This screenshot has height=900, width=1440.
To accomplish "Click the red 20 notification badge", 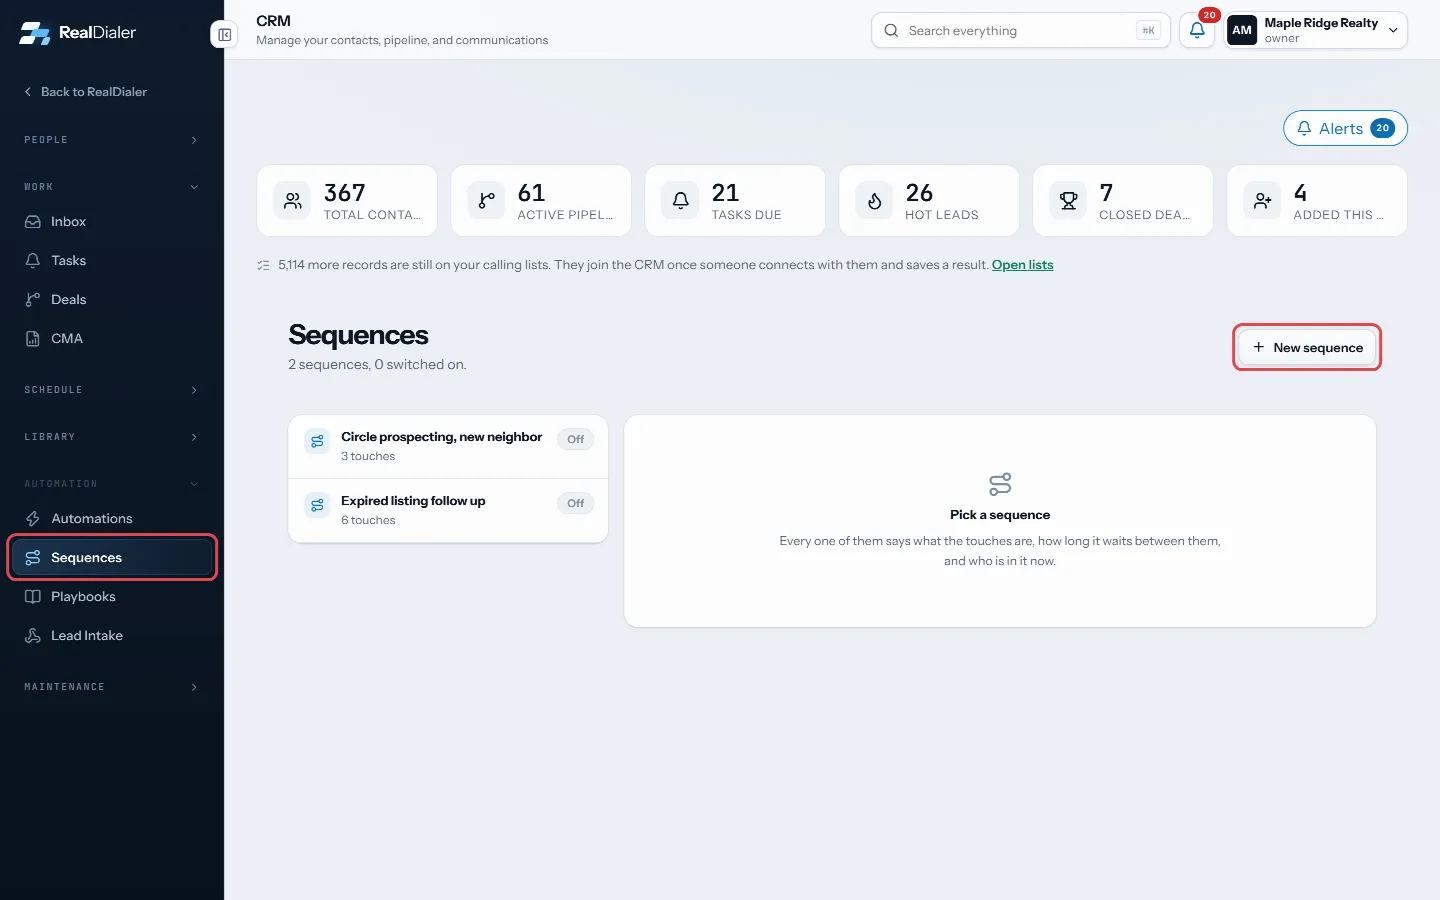I will [1209, 15].
